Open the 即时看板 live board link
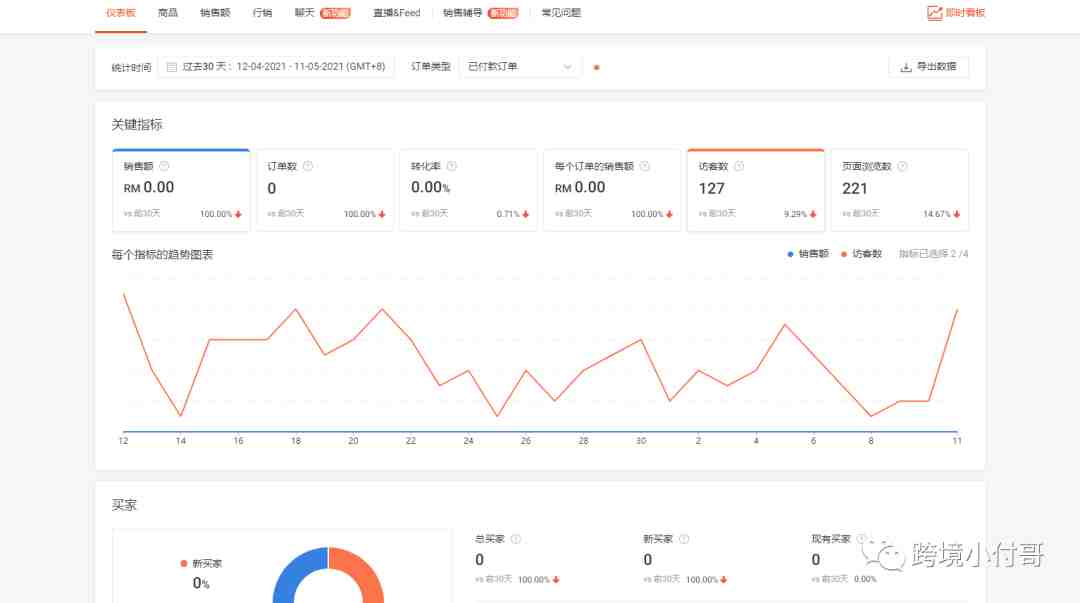The height and width of the screenshot is (603, 1080). coord(956,12)
